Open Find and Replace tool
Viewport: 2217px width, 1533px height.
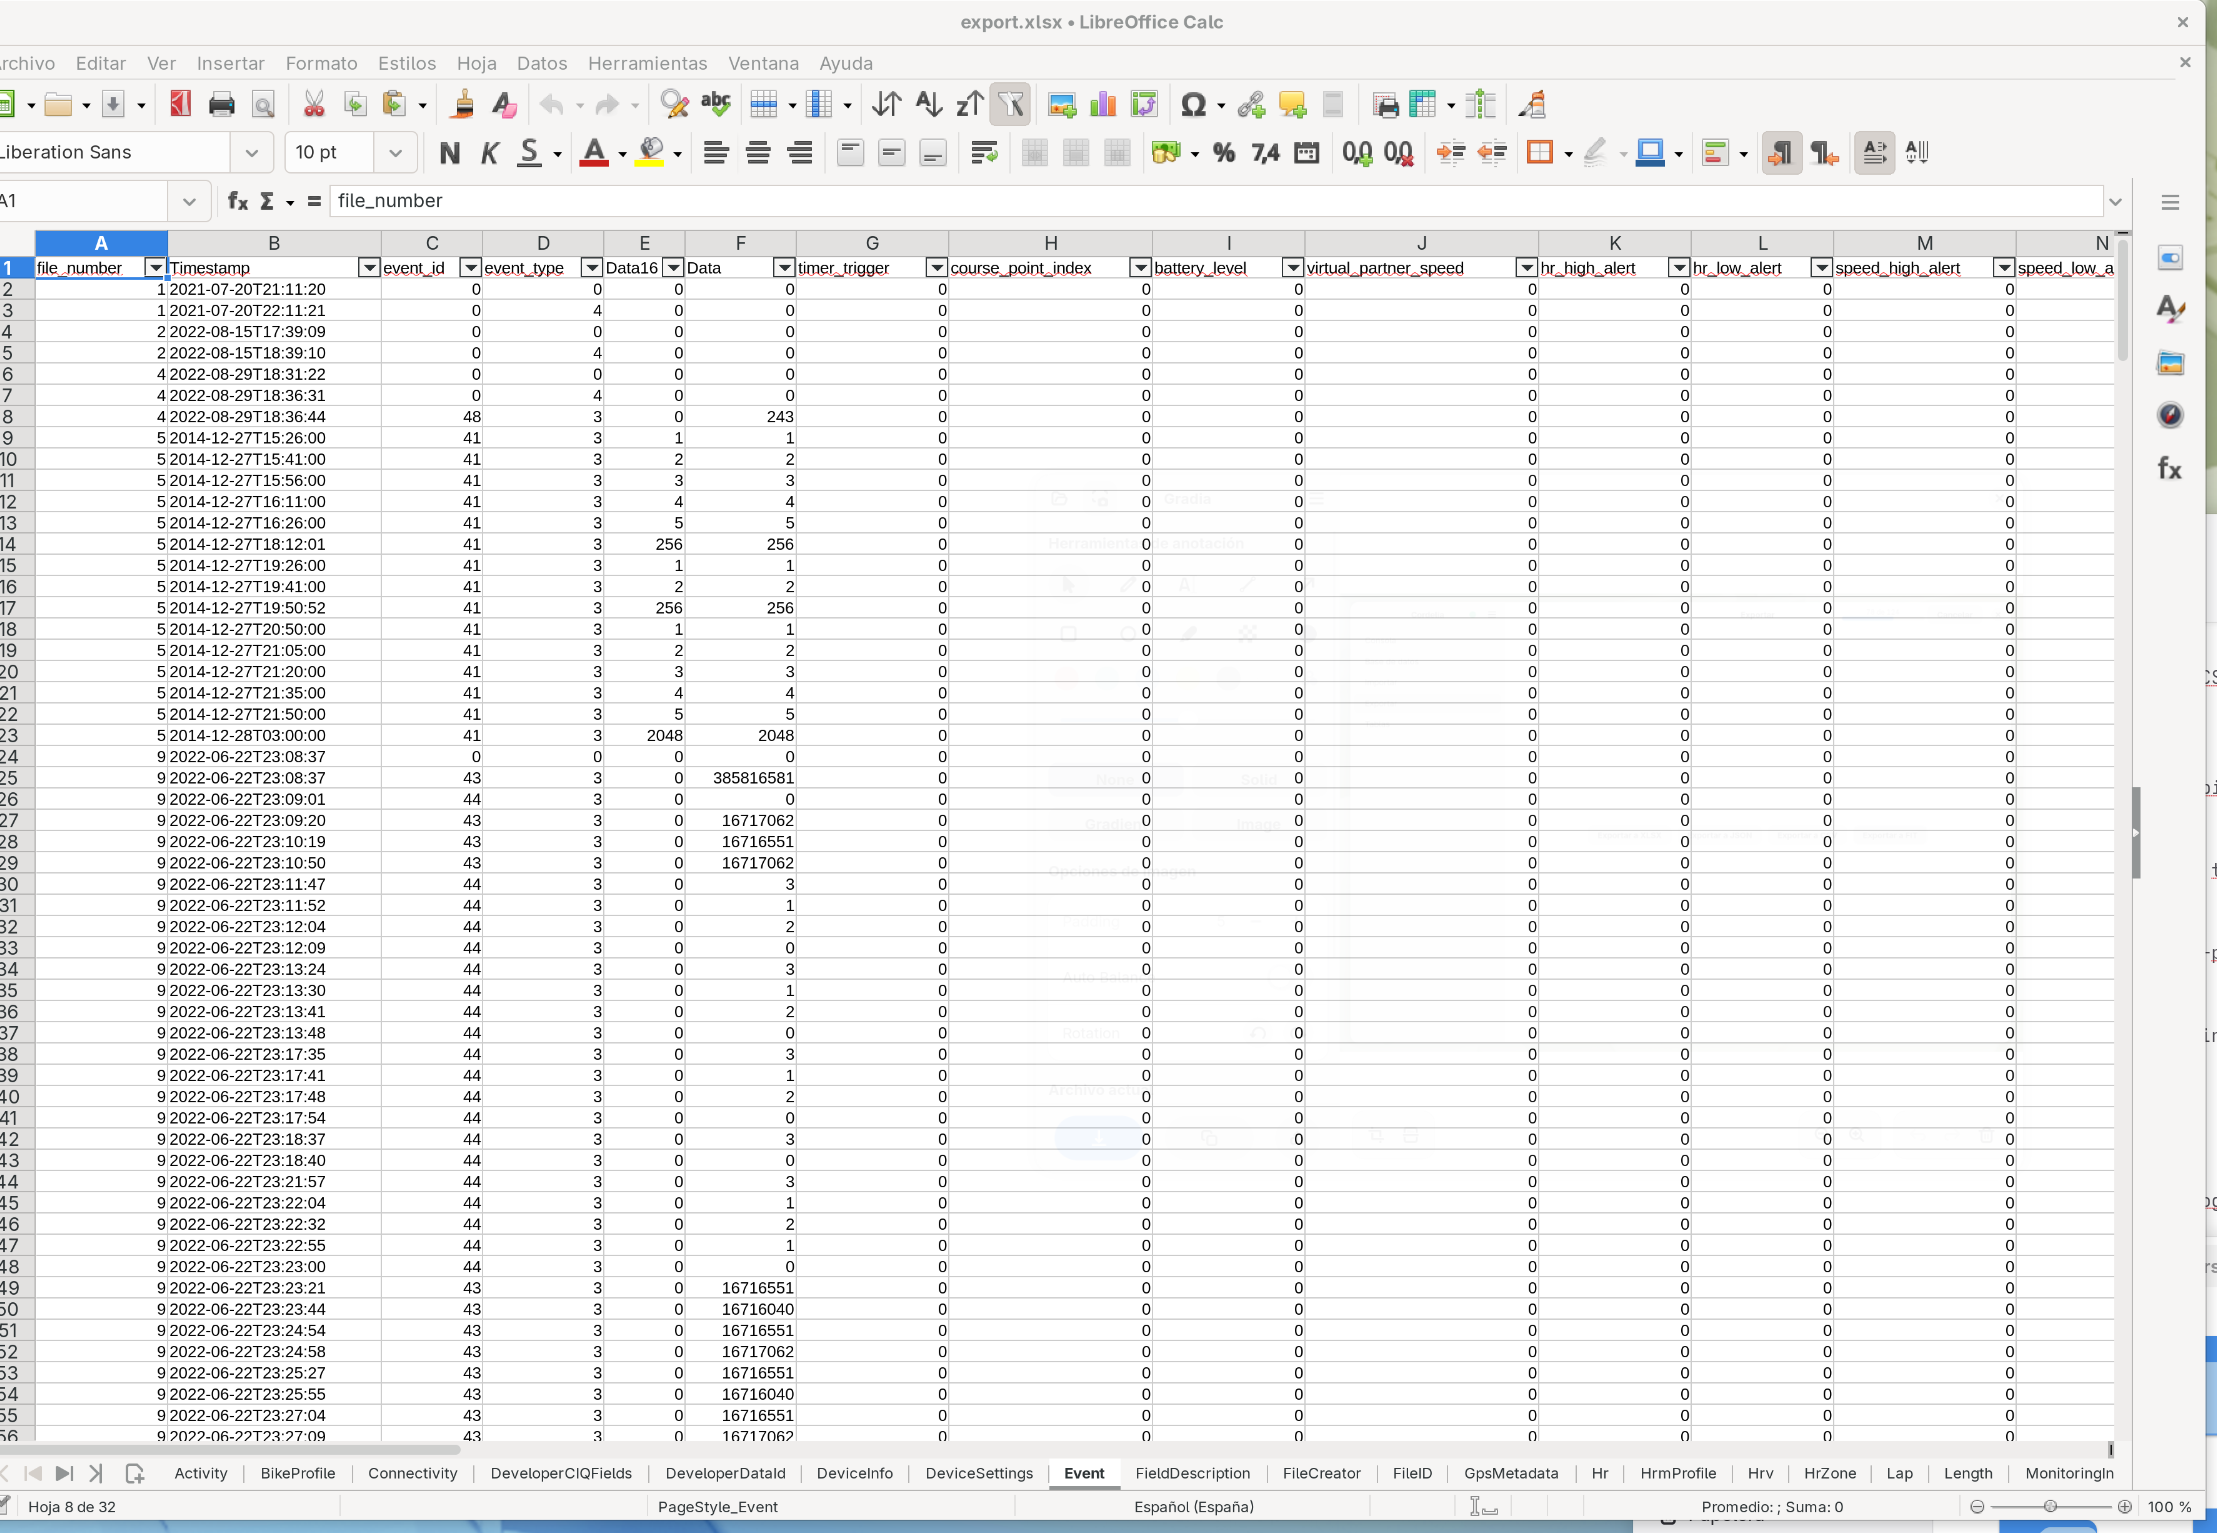click(674, 104)
